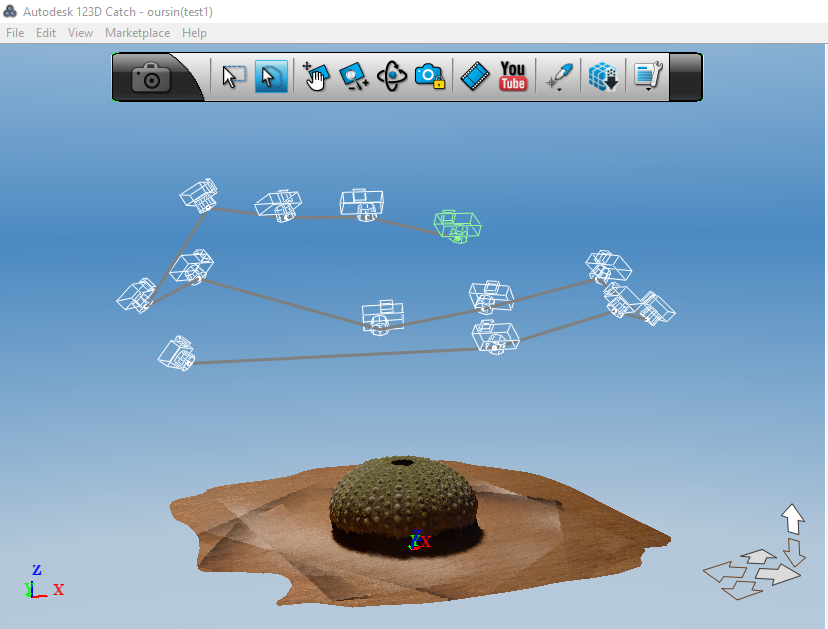This screenshot has height=629, width=828.
Task: Click the XYZ axis indicator
Action: (x=44, y=581)
